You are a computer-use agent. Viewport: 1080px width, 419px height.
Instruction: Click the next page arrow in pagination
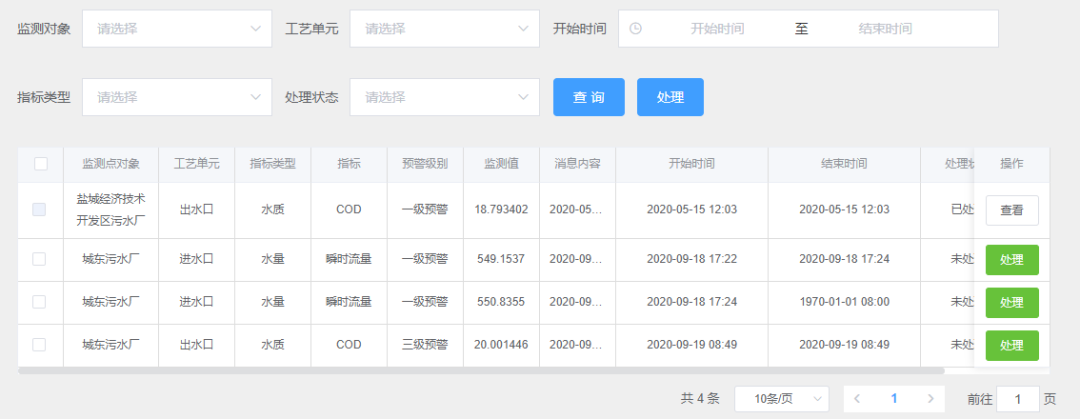[x=930, y=399]
